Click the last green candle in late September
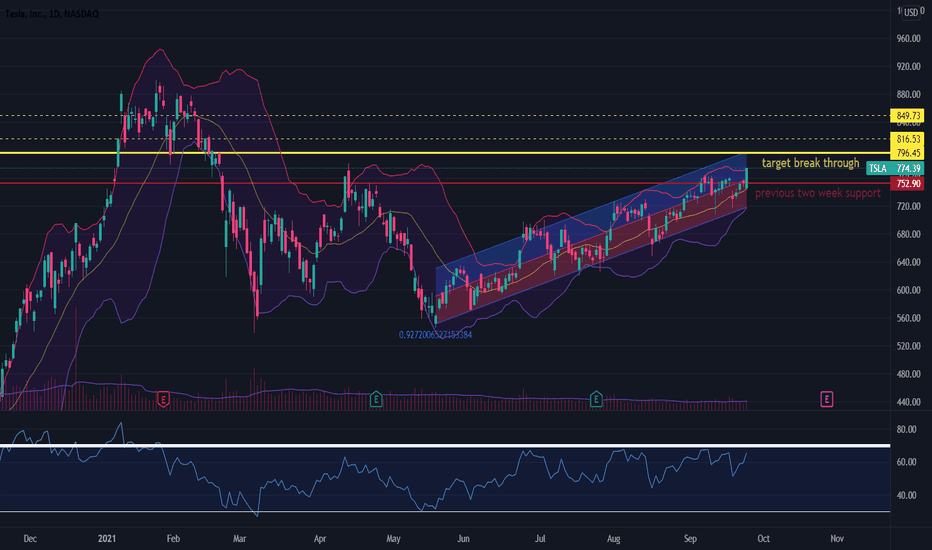 pyautogui.click(x=746, y=178)
